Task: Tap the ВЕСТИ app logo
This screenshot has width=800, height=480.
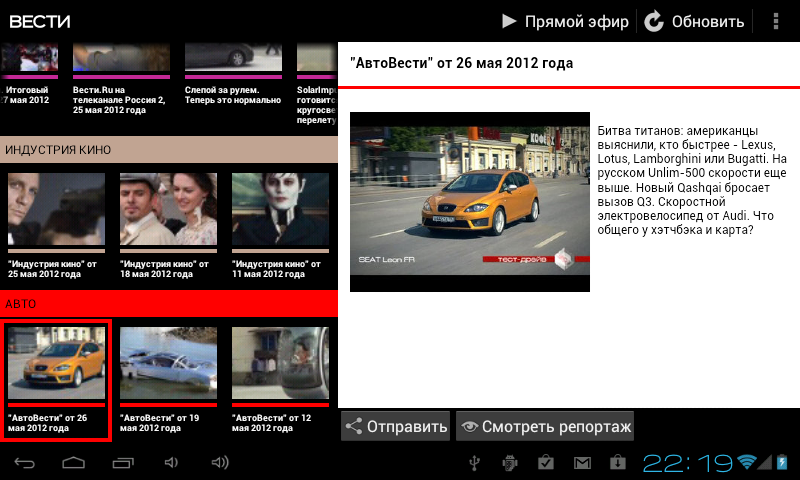Action: coord(40,21)
